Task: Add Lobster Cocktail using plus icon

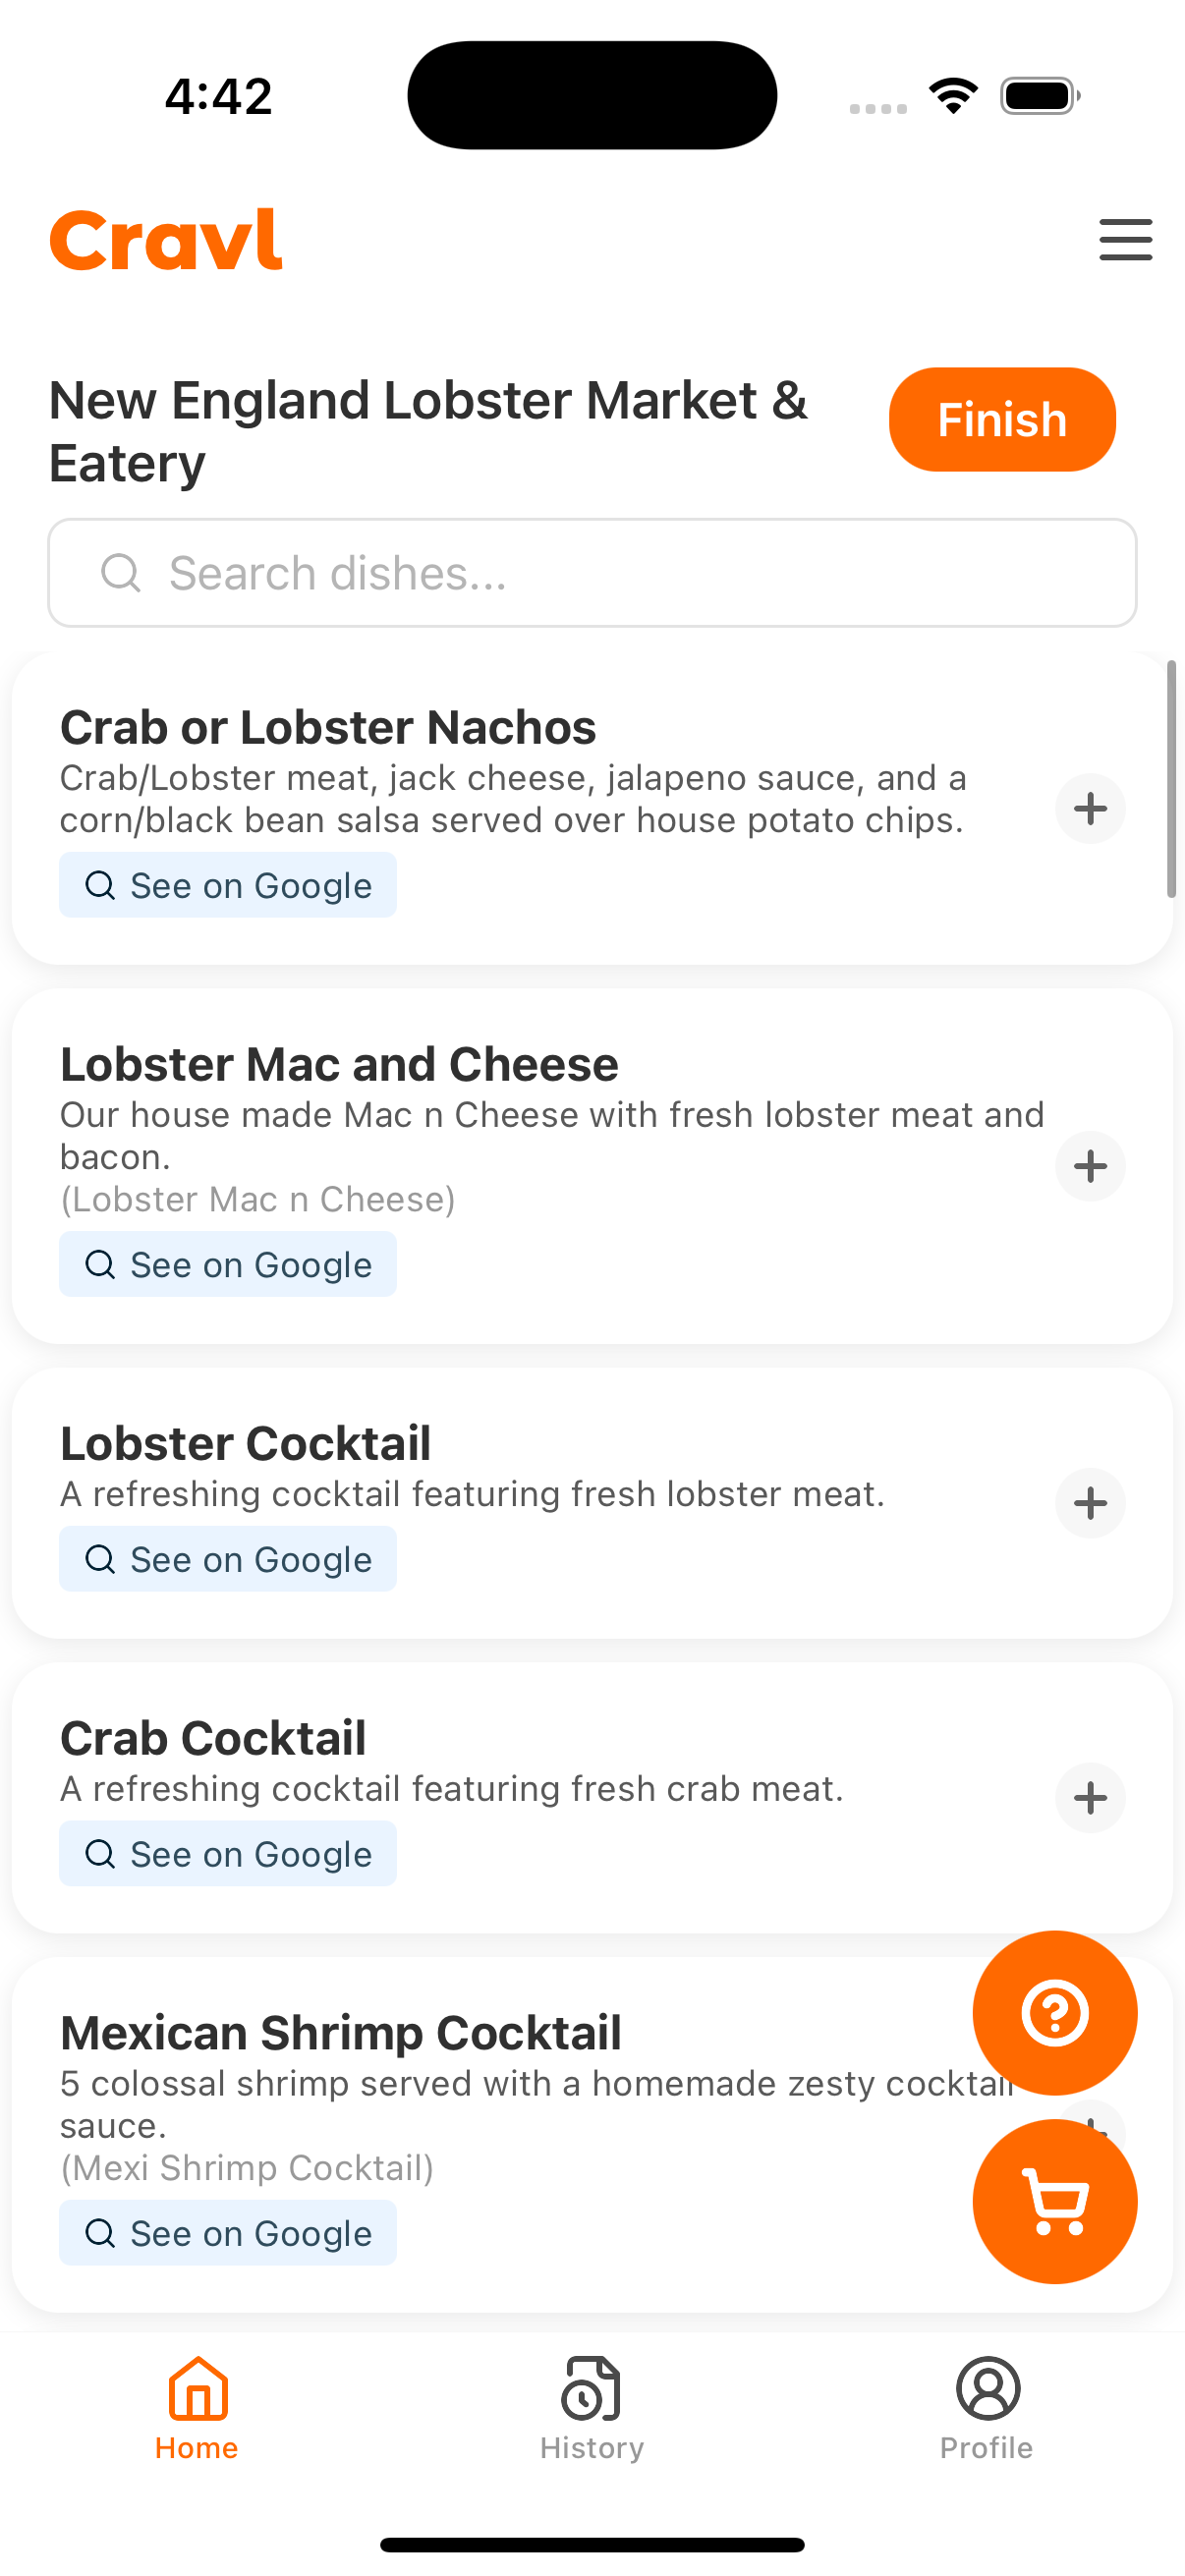Action: coord(1090,1503)
